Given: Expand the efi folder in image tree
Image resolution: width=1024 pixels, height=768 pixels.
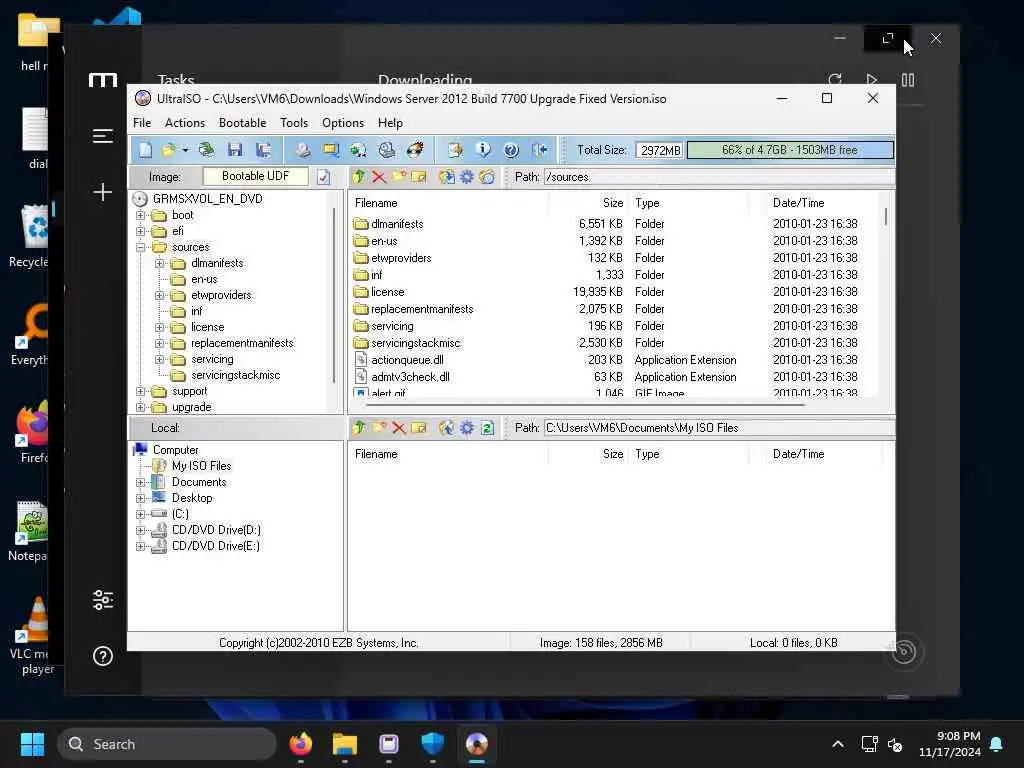Looking at the screenshot, I should (x=140, y=231).
